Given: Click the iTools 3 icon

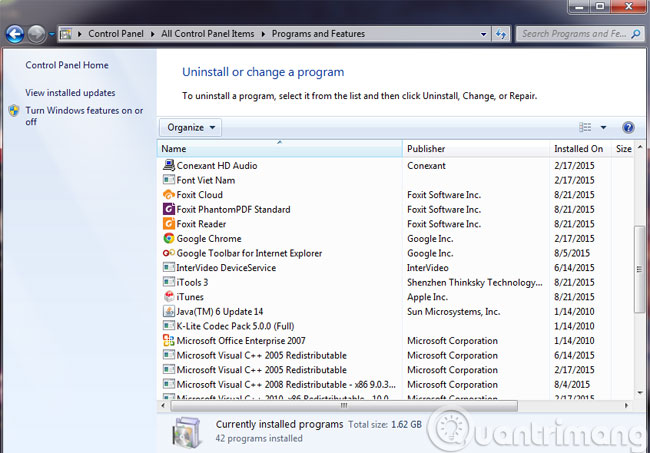Looking at the screenshot, I should (x=169, y=282).
